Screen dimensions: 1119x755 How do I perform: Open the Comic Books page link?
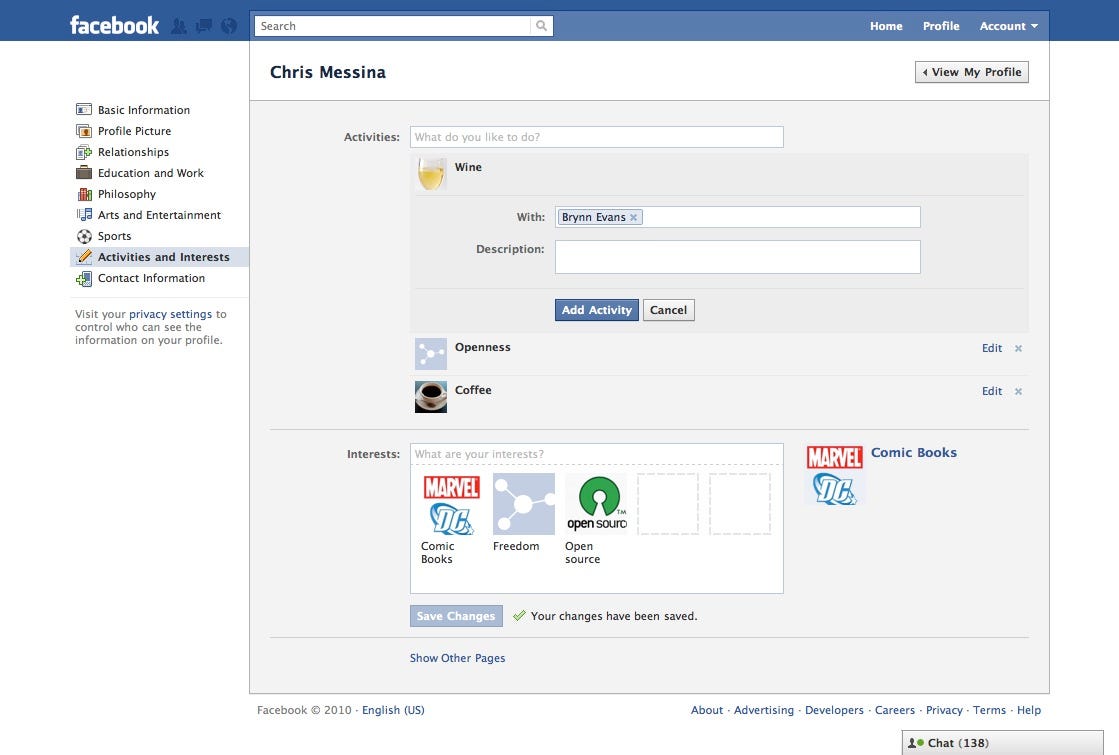pyautogui.click(x=913, y=452)
